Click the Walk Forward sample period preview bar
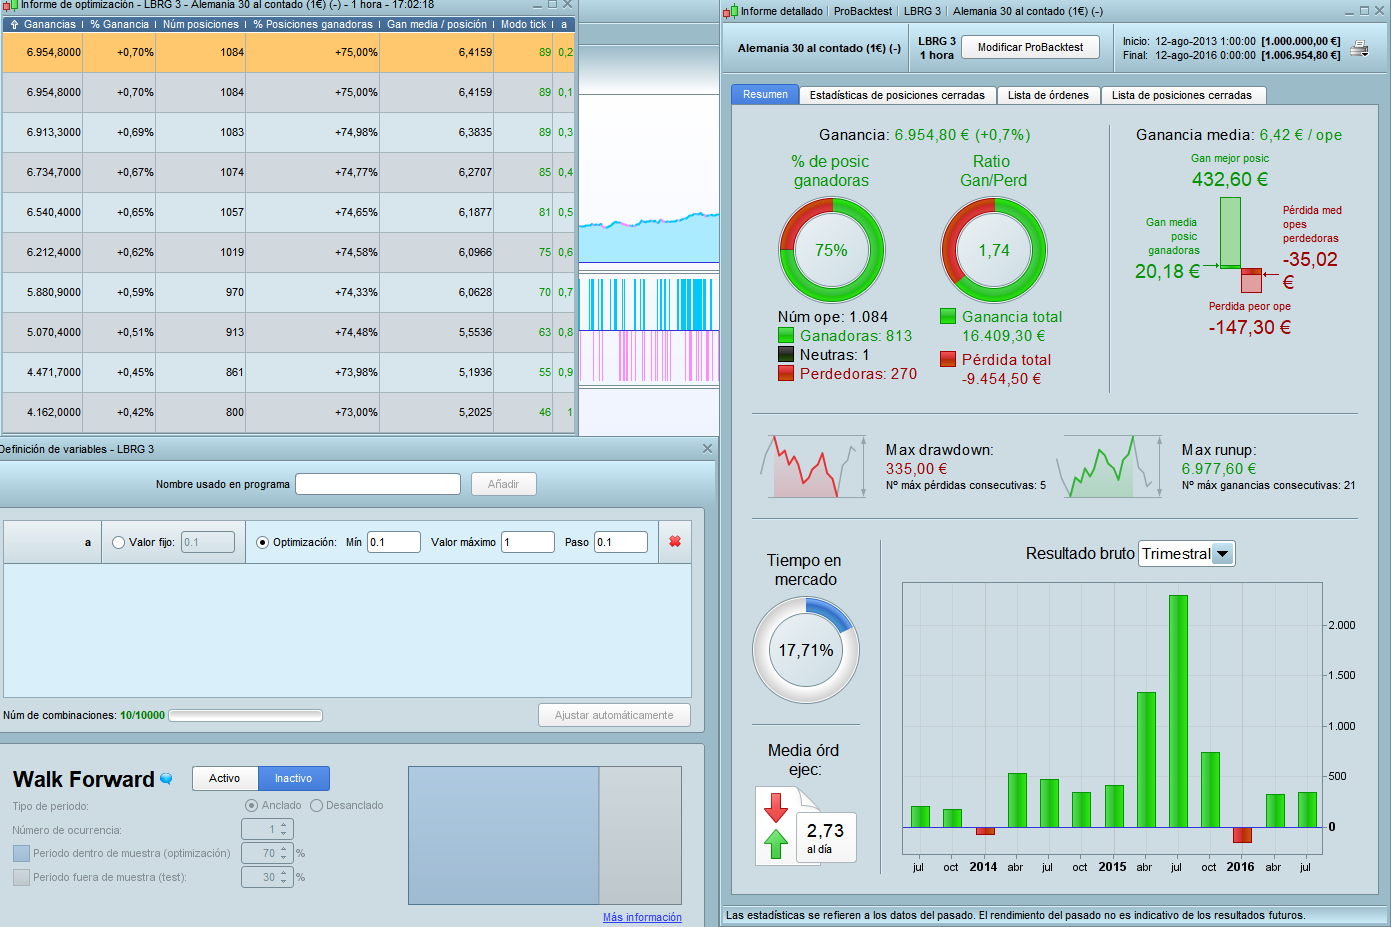Screen dimensions: 1391x927 [545, 836]
